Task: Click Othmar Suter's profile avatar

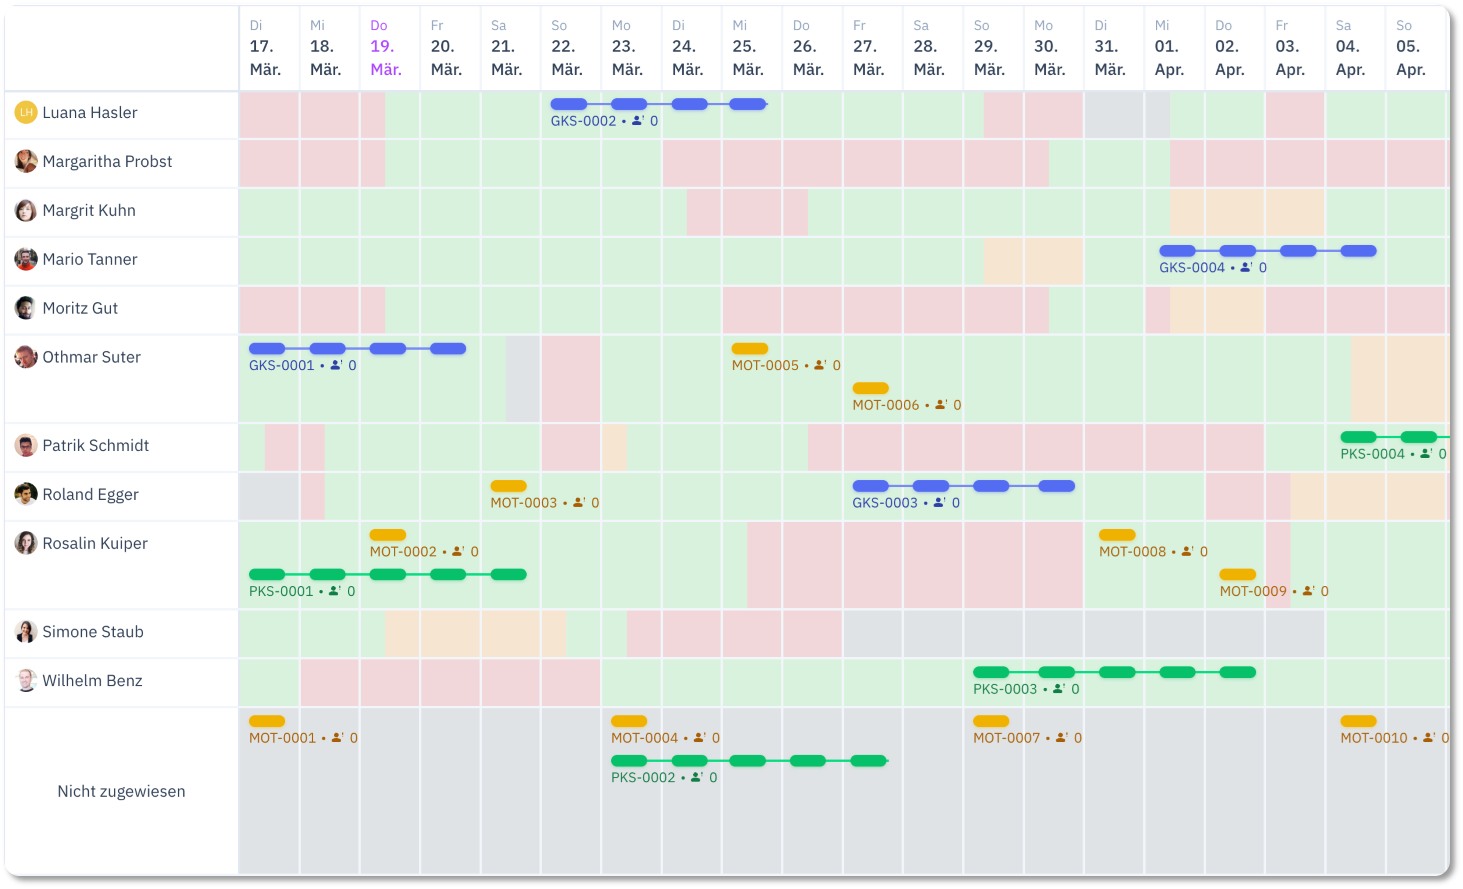Action: (x=26, y=357)
